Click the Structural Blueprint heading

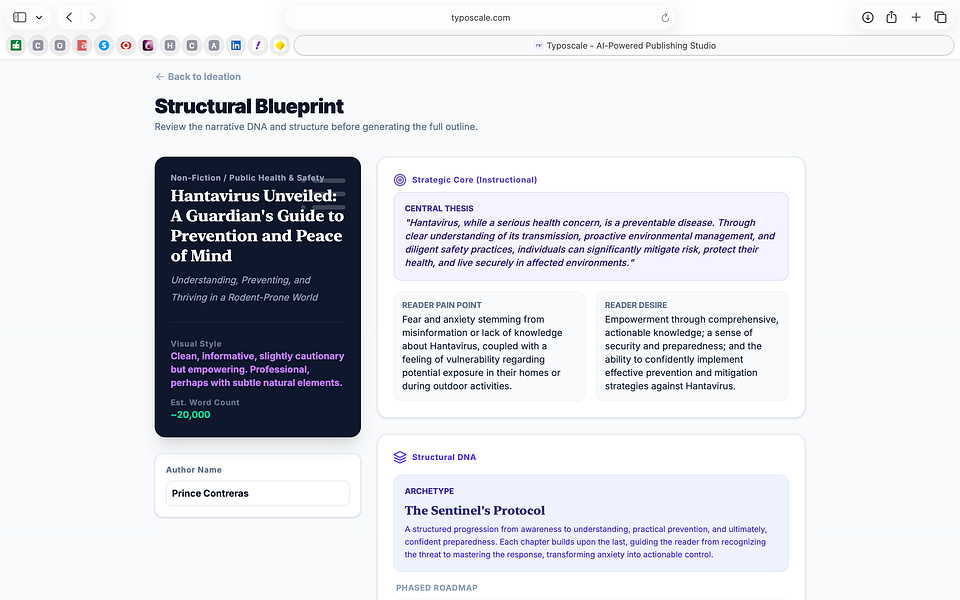249,107
